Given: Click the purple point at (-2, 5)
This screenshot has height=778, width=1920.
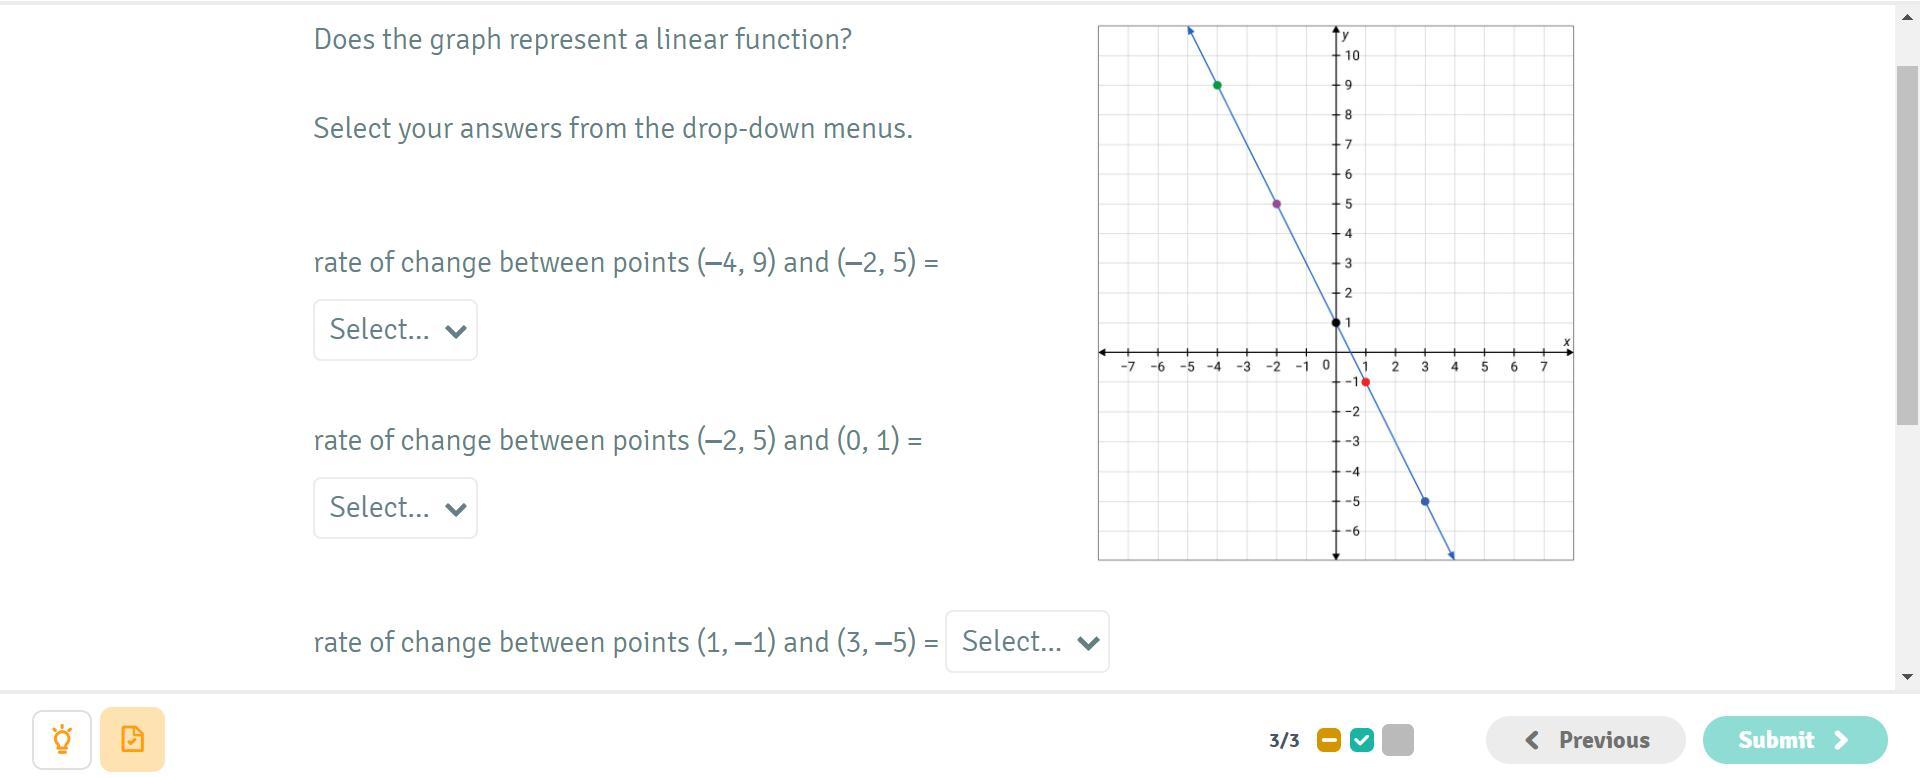Looking at the screenshot, I should [x=1277, y=204].
